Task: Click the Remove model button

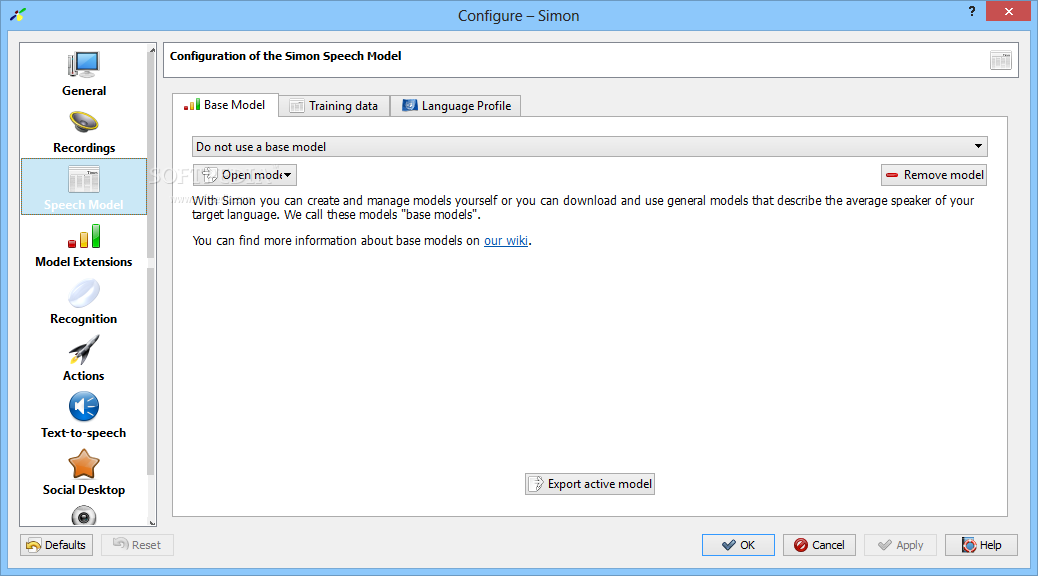Action: point(934,175)
